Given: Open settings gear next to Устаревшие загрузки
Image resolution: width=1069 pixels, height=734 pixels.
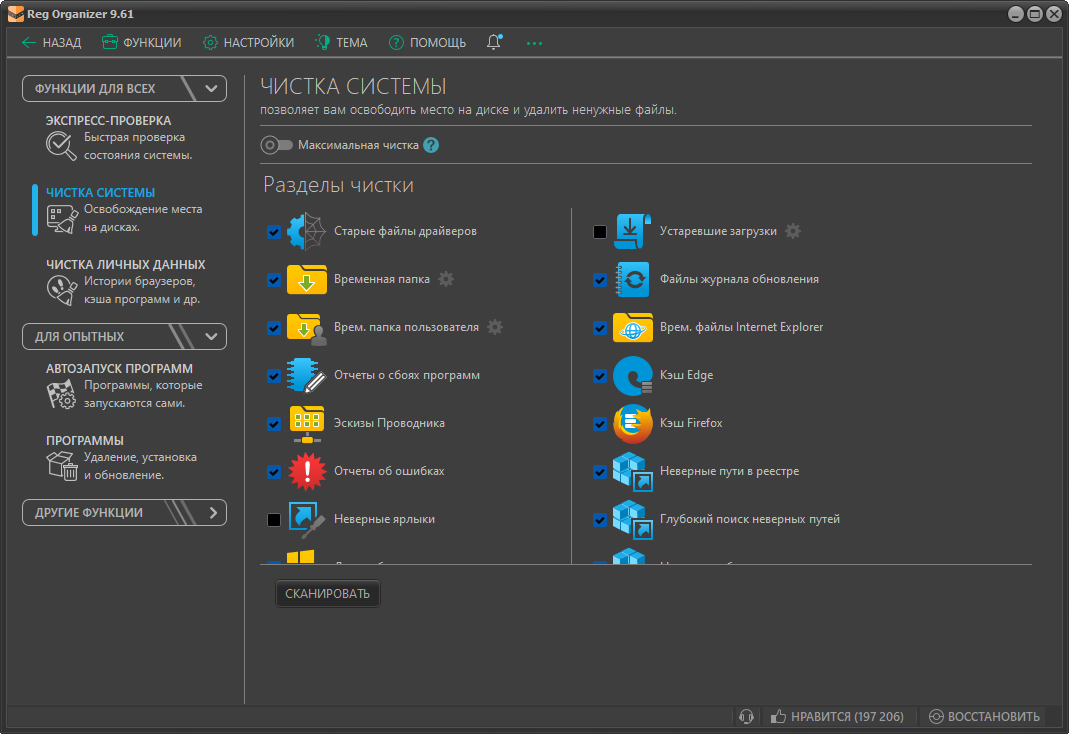Looking at the screenshot, I should [793, 231].
